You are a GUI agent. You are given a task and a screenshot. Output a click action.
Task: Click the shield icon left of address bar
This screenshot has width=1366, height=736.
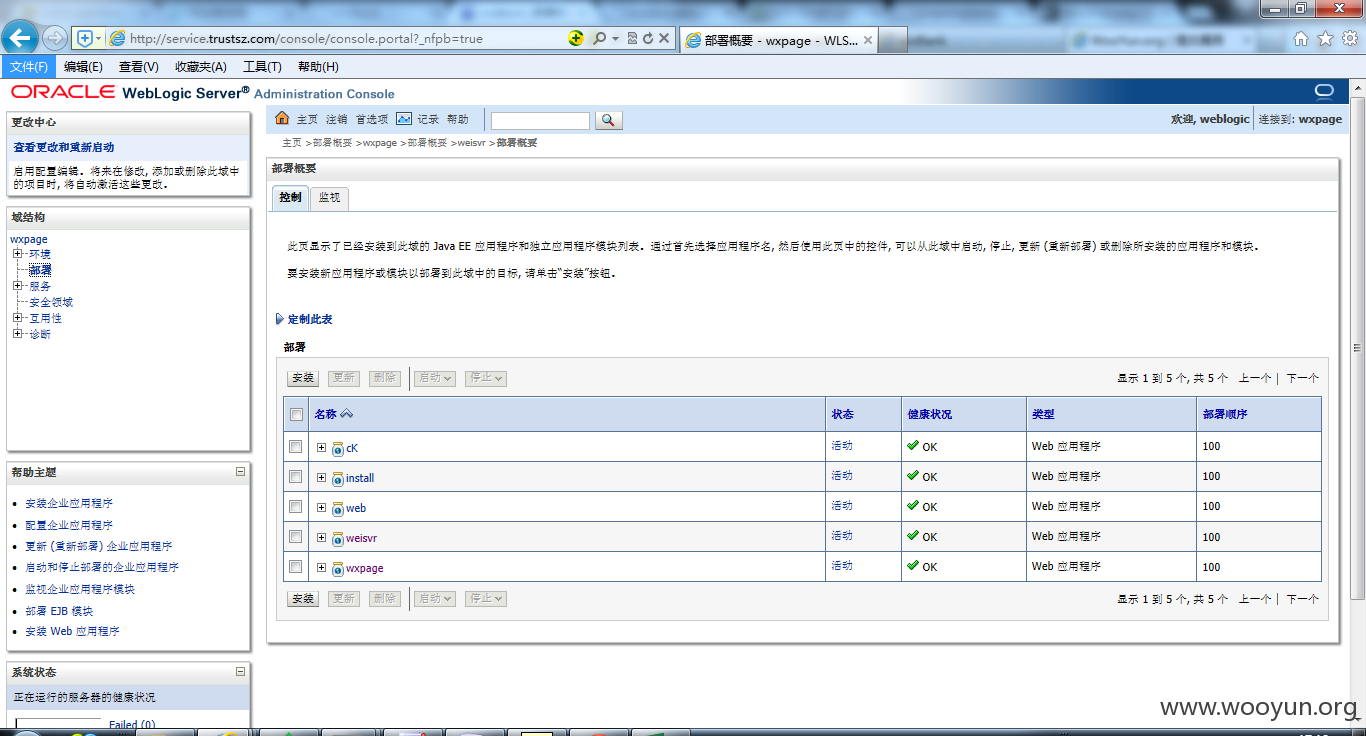pyautogui.click(x=85, y=38)
